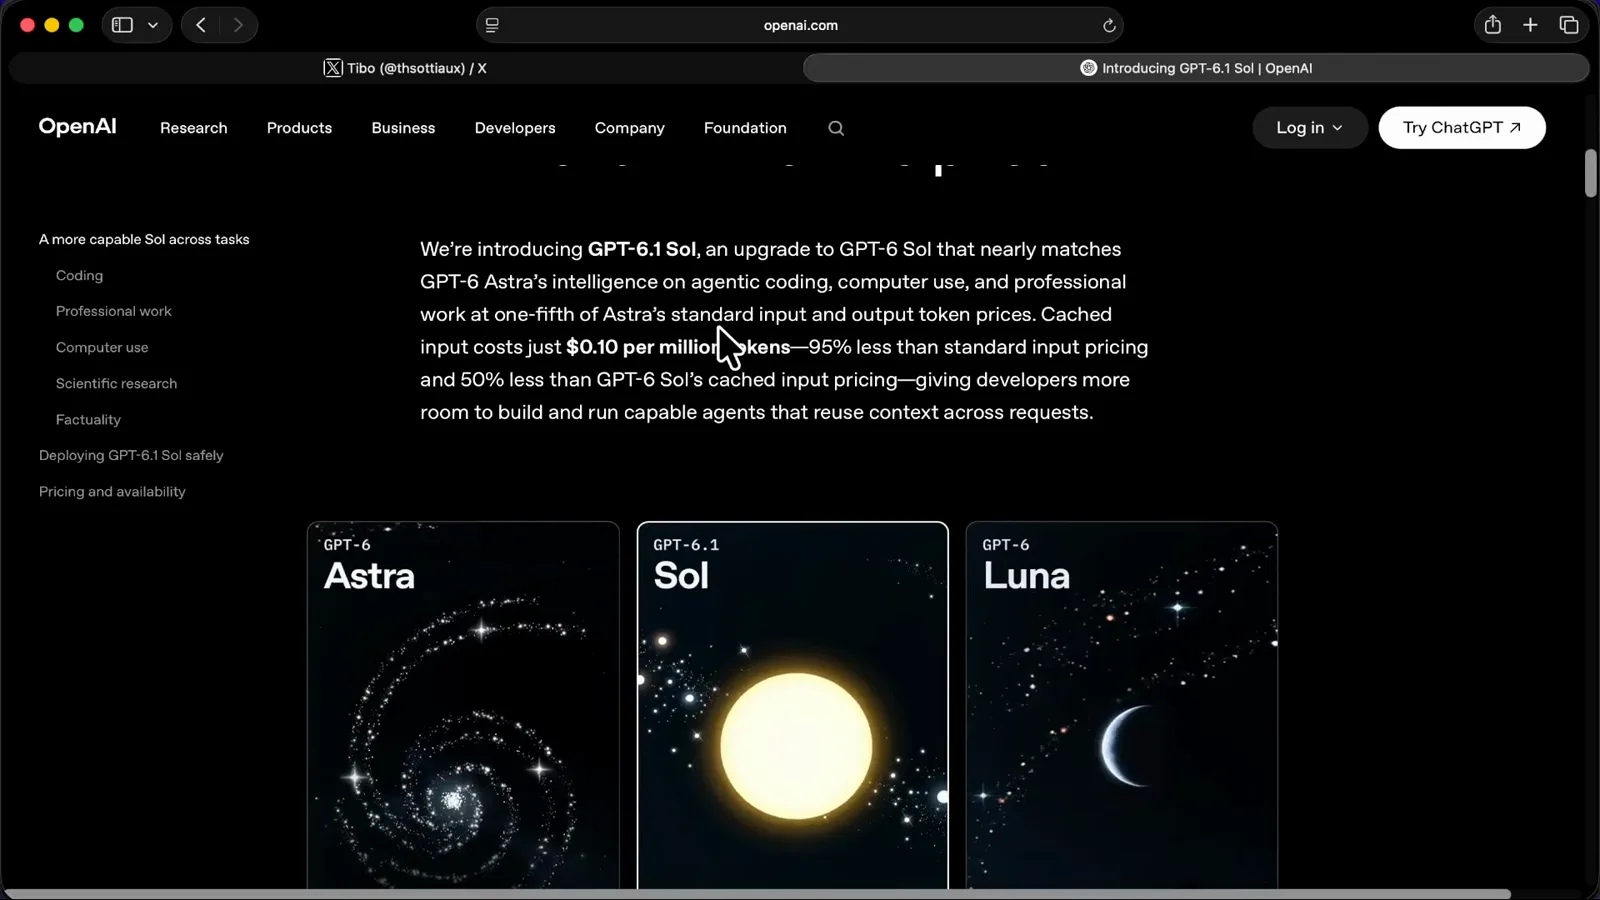Click the X logo on the Tibo tab

click(333, 68)
